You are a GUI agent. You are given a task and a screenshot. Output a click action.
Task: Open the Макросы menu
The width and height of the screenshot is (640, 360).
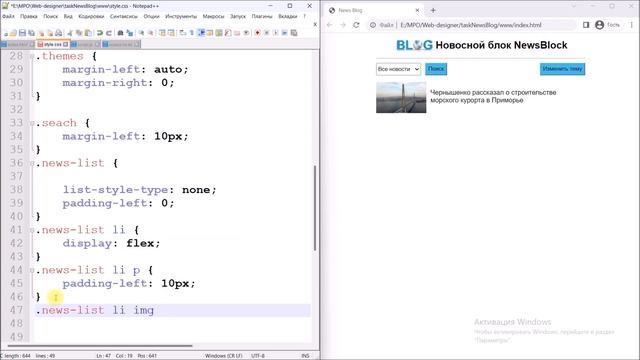pos(213,16)
